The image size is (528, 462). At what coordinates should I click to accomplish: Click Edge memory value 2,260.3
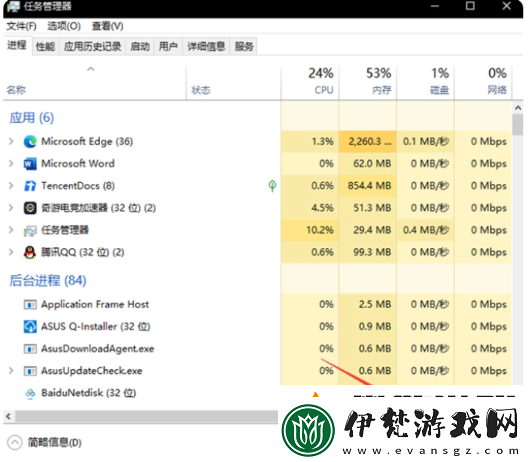pyautogui.click(x=368, y=141)
